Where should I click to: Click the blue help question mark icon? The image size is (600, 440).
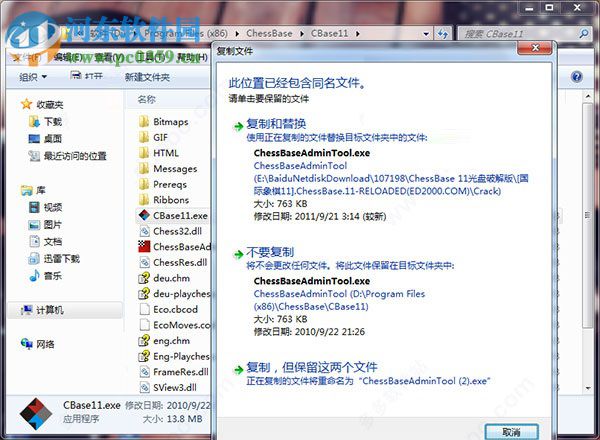pyautogui.click(x=576, y=77)
